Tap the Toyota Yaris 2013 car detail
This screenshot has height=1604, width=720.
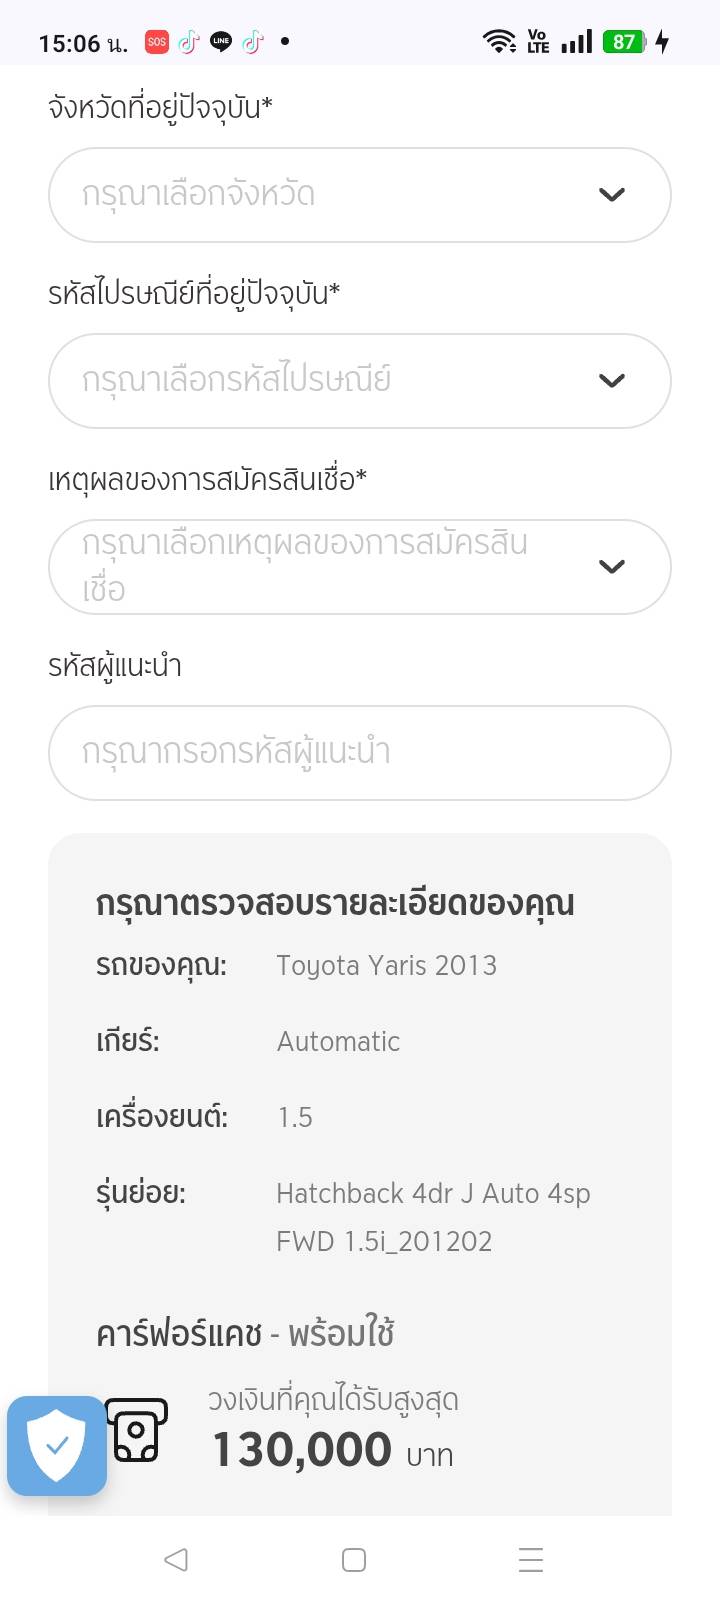pyautogui.click(x=386, y=966)
